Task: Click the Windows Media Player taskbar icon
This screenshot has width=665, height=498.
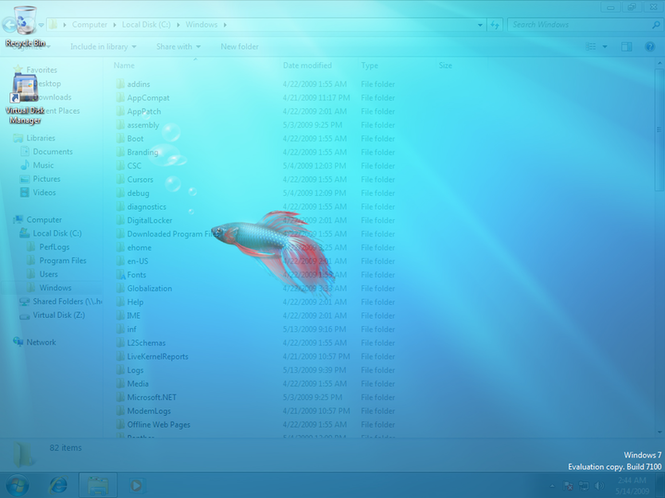Action: coord(137,485)
